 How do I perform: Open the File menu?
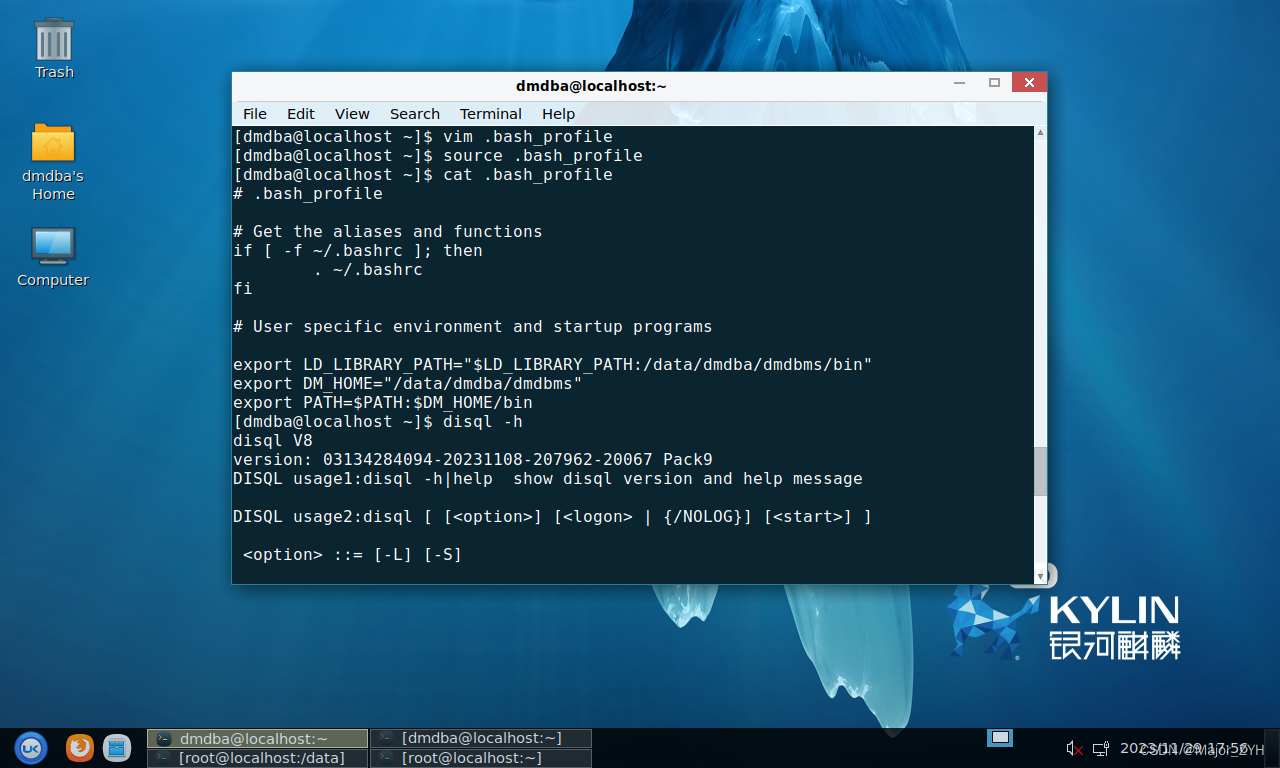tap(255, 114)
